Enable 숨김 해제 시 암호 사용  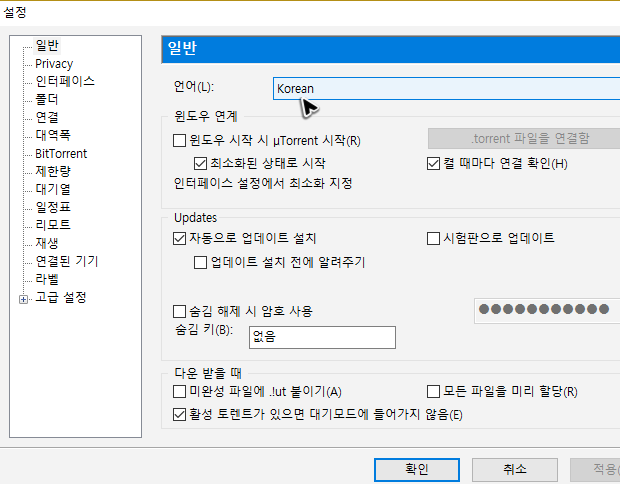coord(180,311)
